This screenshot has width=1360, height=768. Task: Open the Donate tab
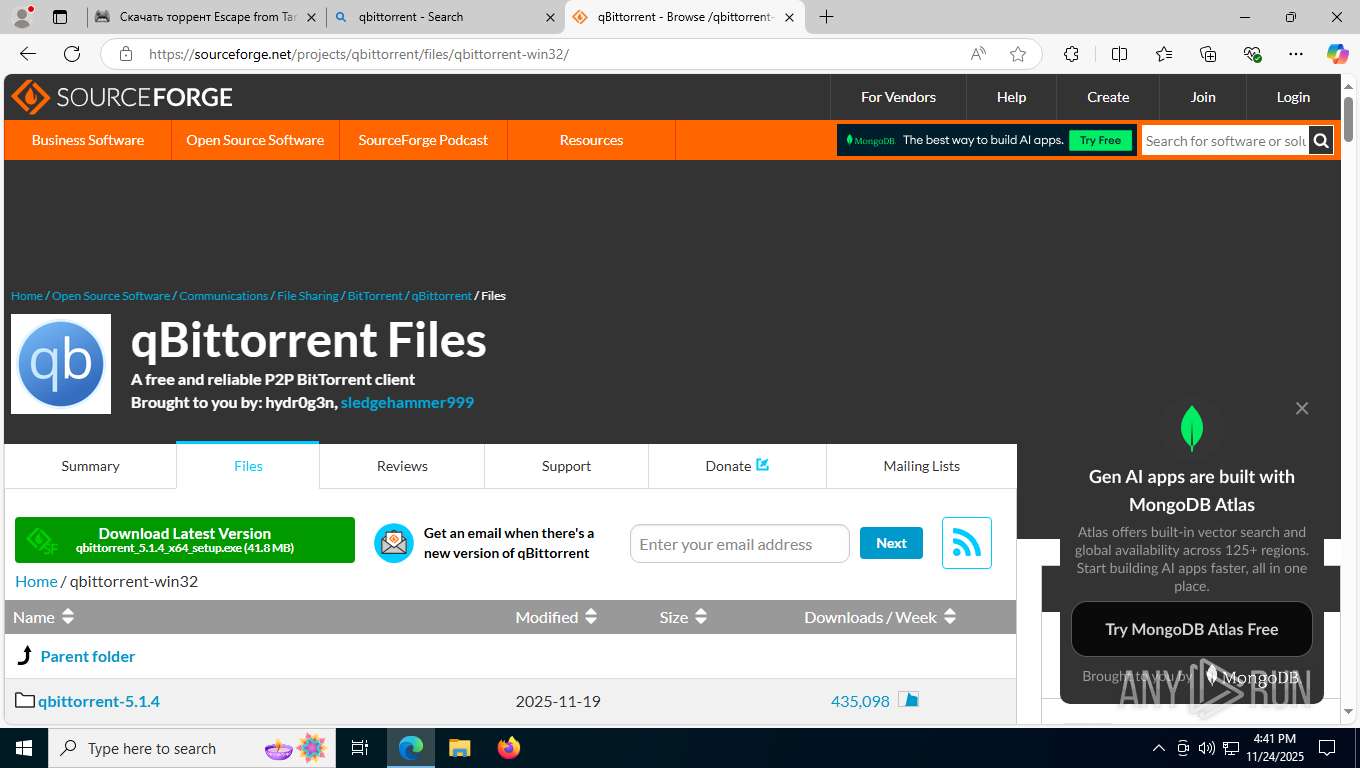737,466
